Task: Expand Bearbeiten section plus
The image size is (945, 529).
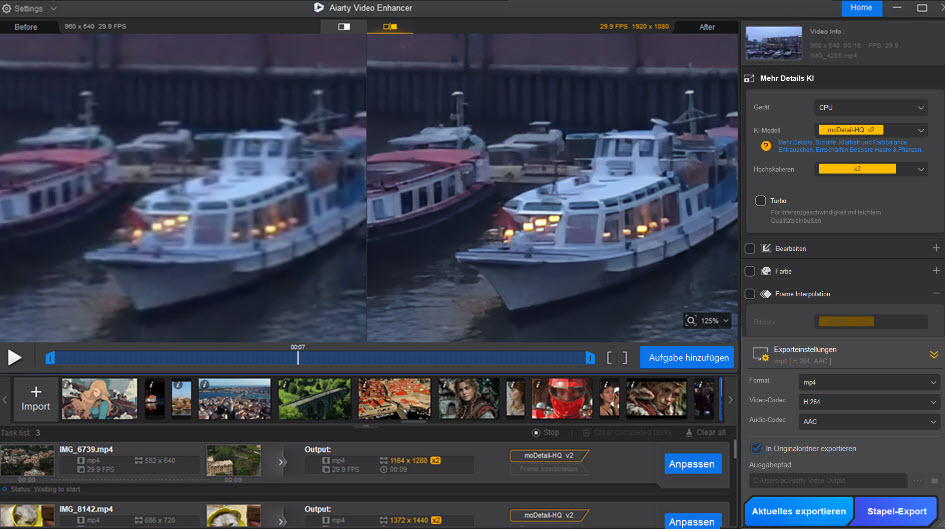Action: [x=936, y=248]
